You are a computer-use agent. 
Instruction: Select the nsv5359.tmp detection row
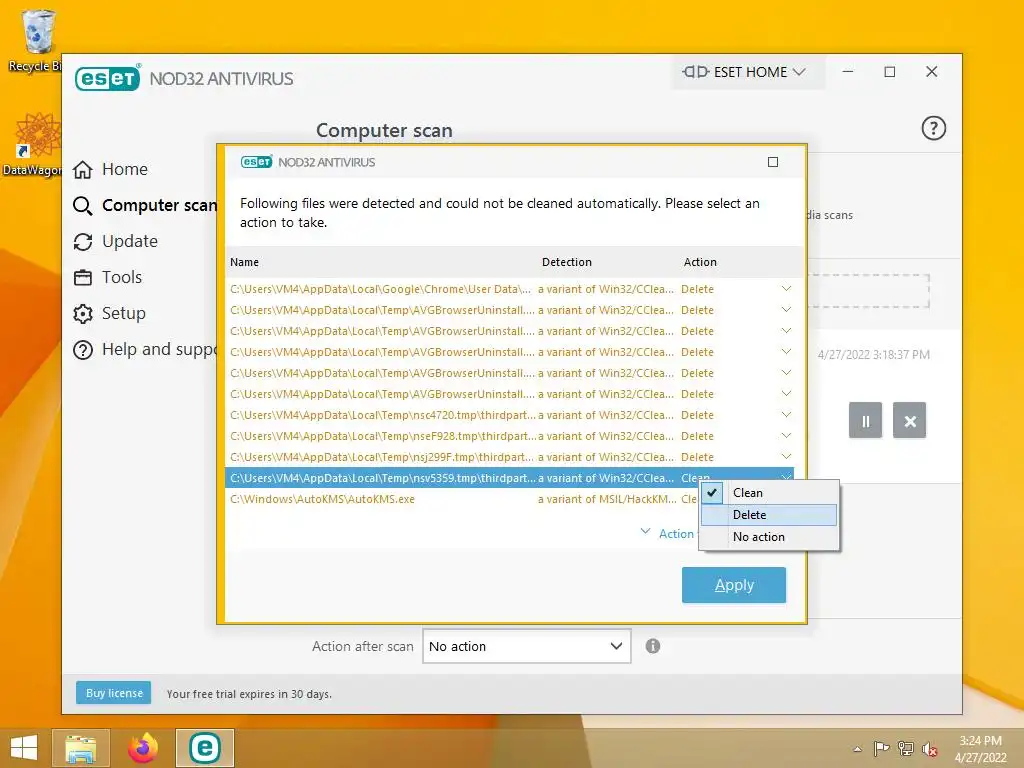click(509, 478)
